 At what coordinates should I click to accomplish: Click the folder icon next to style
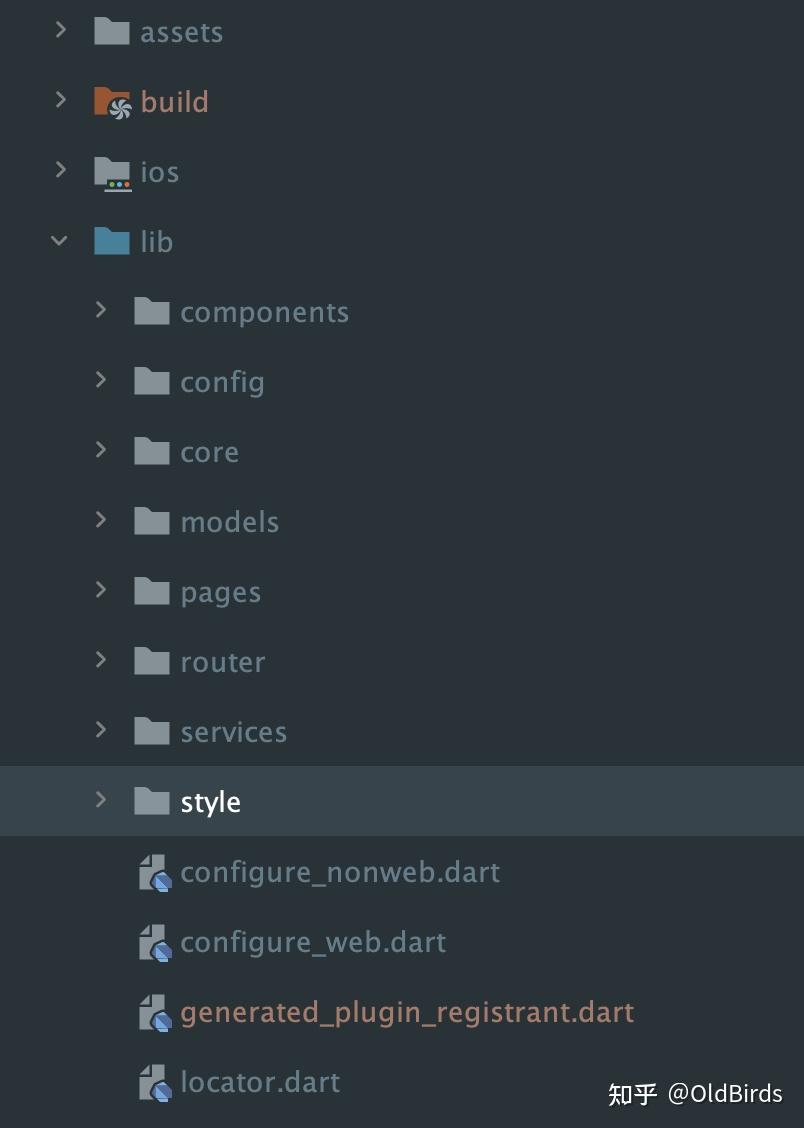(x=152, y=801)
